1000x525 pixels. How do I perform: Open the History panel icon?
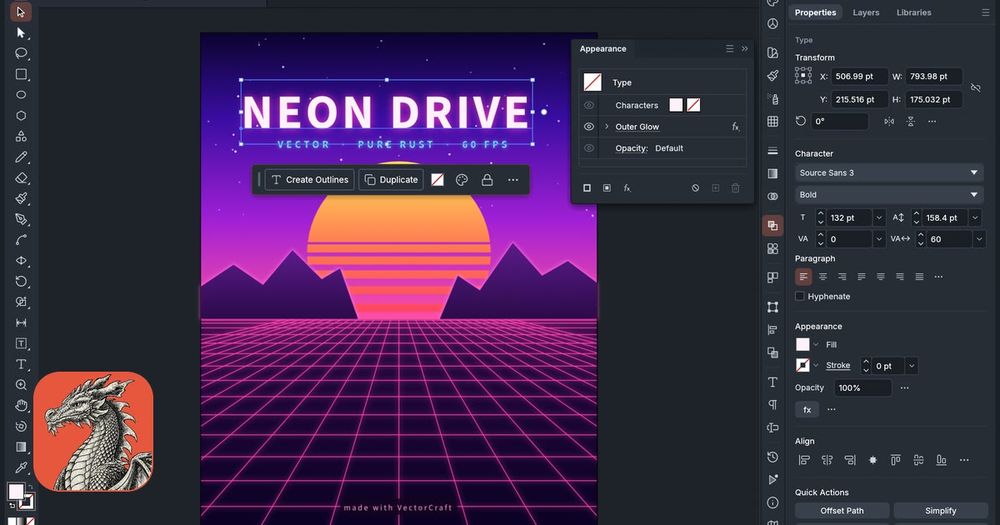coord(772,457)
